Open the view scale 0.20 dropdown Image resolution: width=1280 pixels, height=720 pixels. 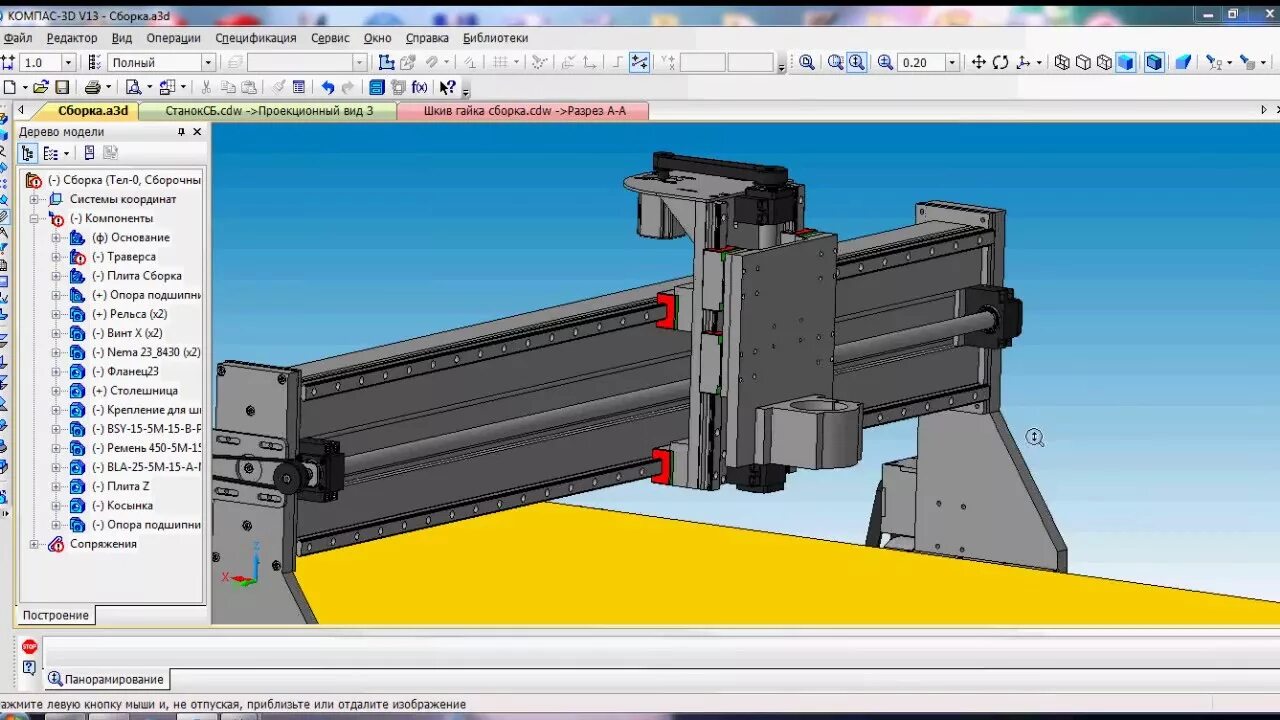pos(952,62)
